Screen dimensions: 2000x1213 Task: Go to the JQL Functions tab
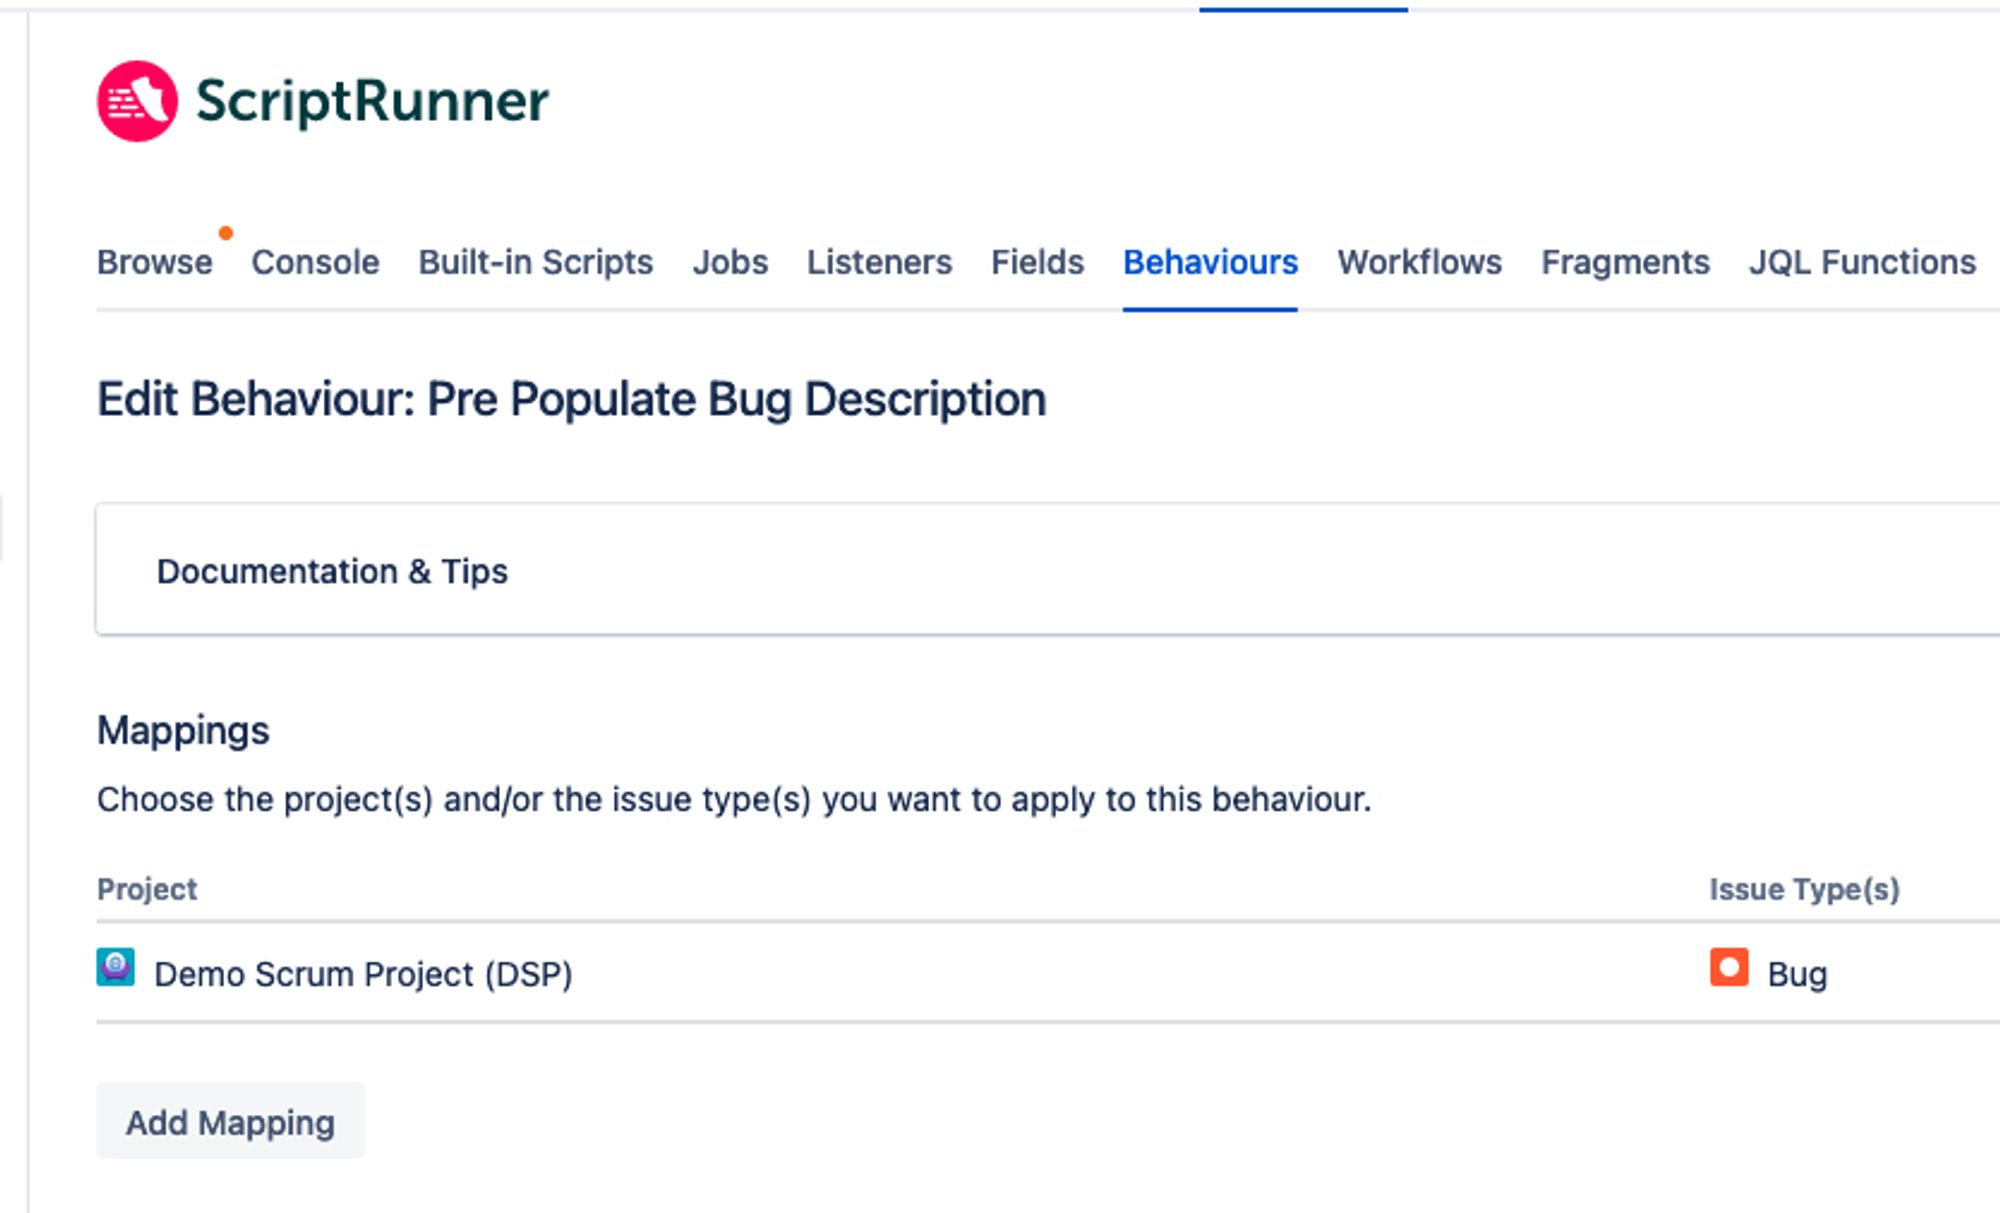pyautogui.click(x=1861, y=262)
